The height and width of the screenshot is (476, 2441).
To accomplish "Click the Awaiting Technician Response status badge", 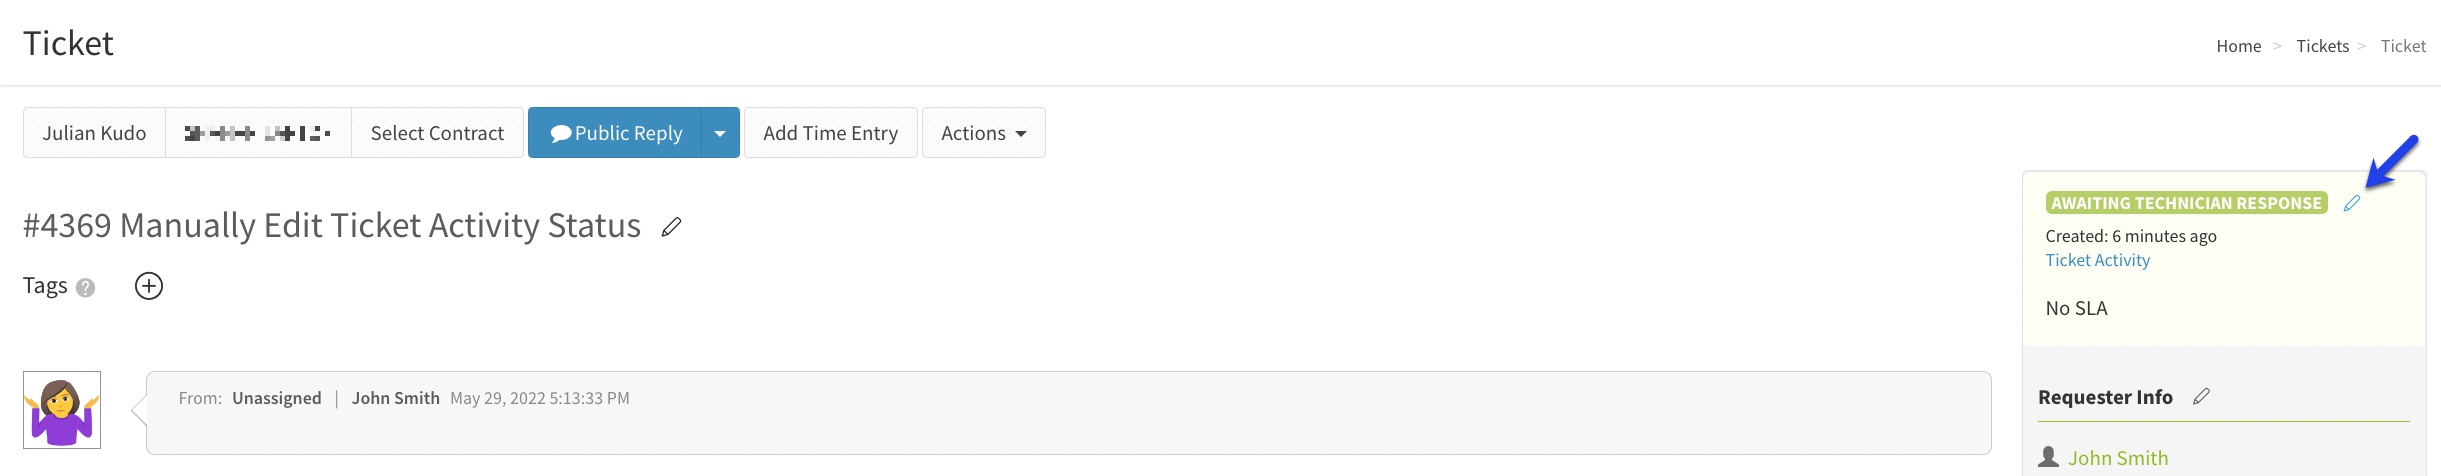I will pyautogui.click(x=2186, y=203).
